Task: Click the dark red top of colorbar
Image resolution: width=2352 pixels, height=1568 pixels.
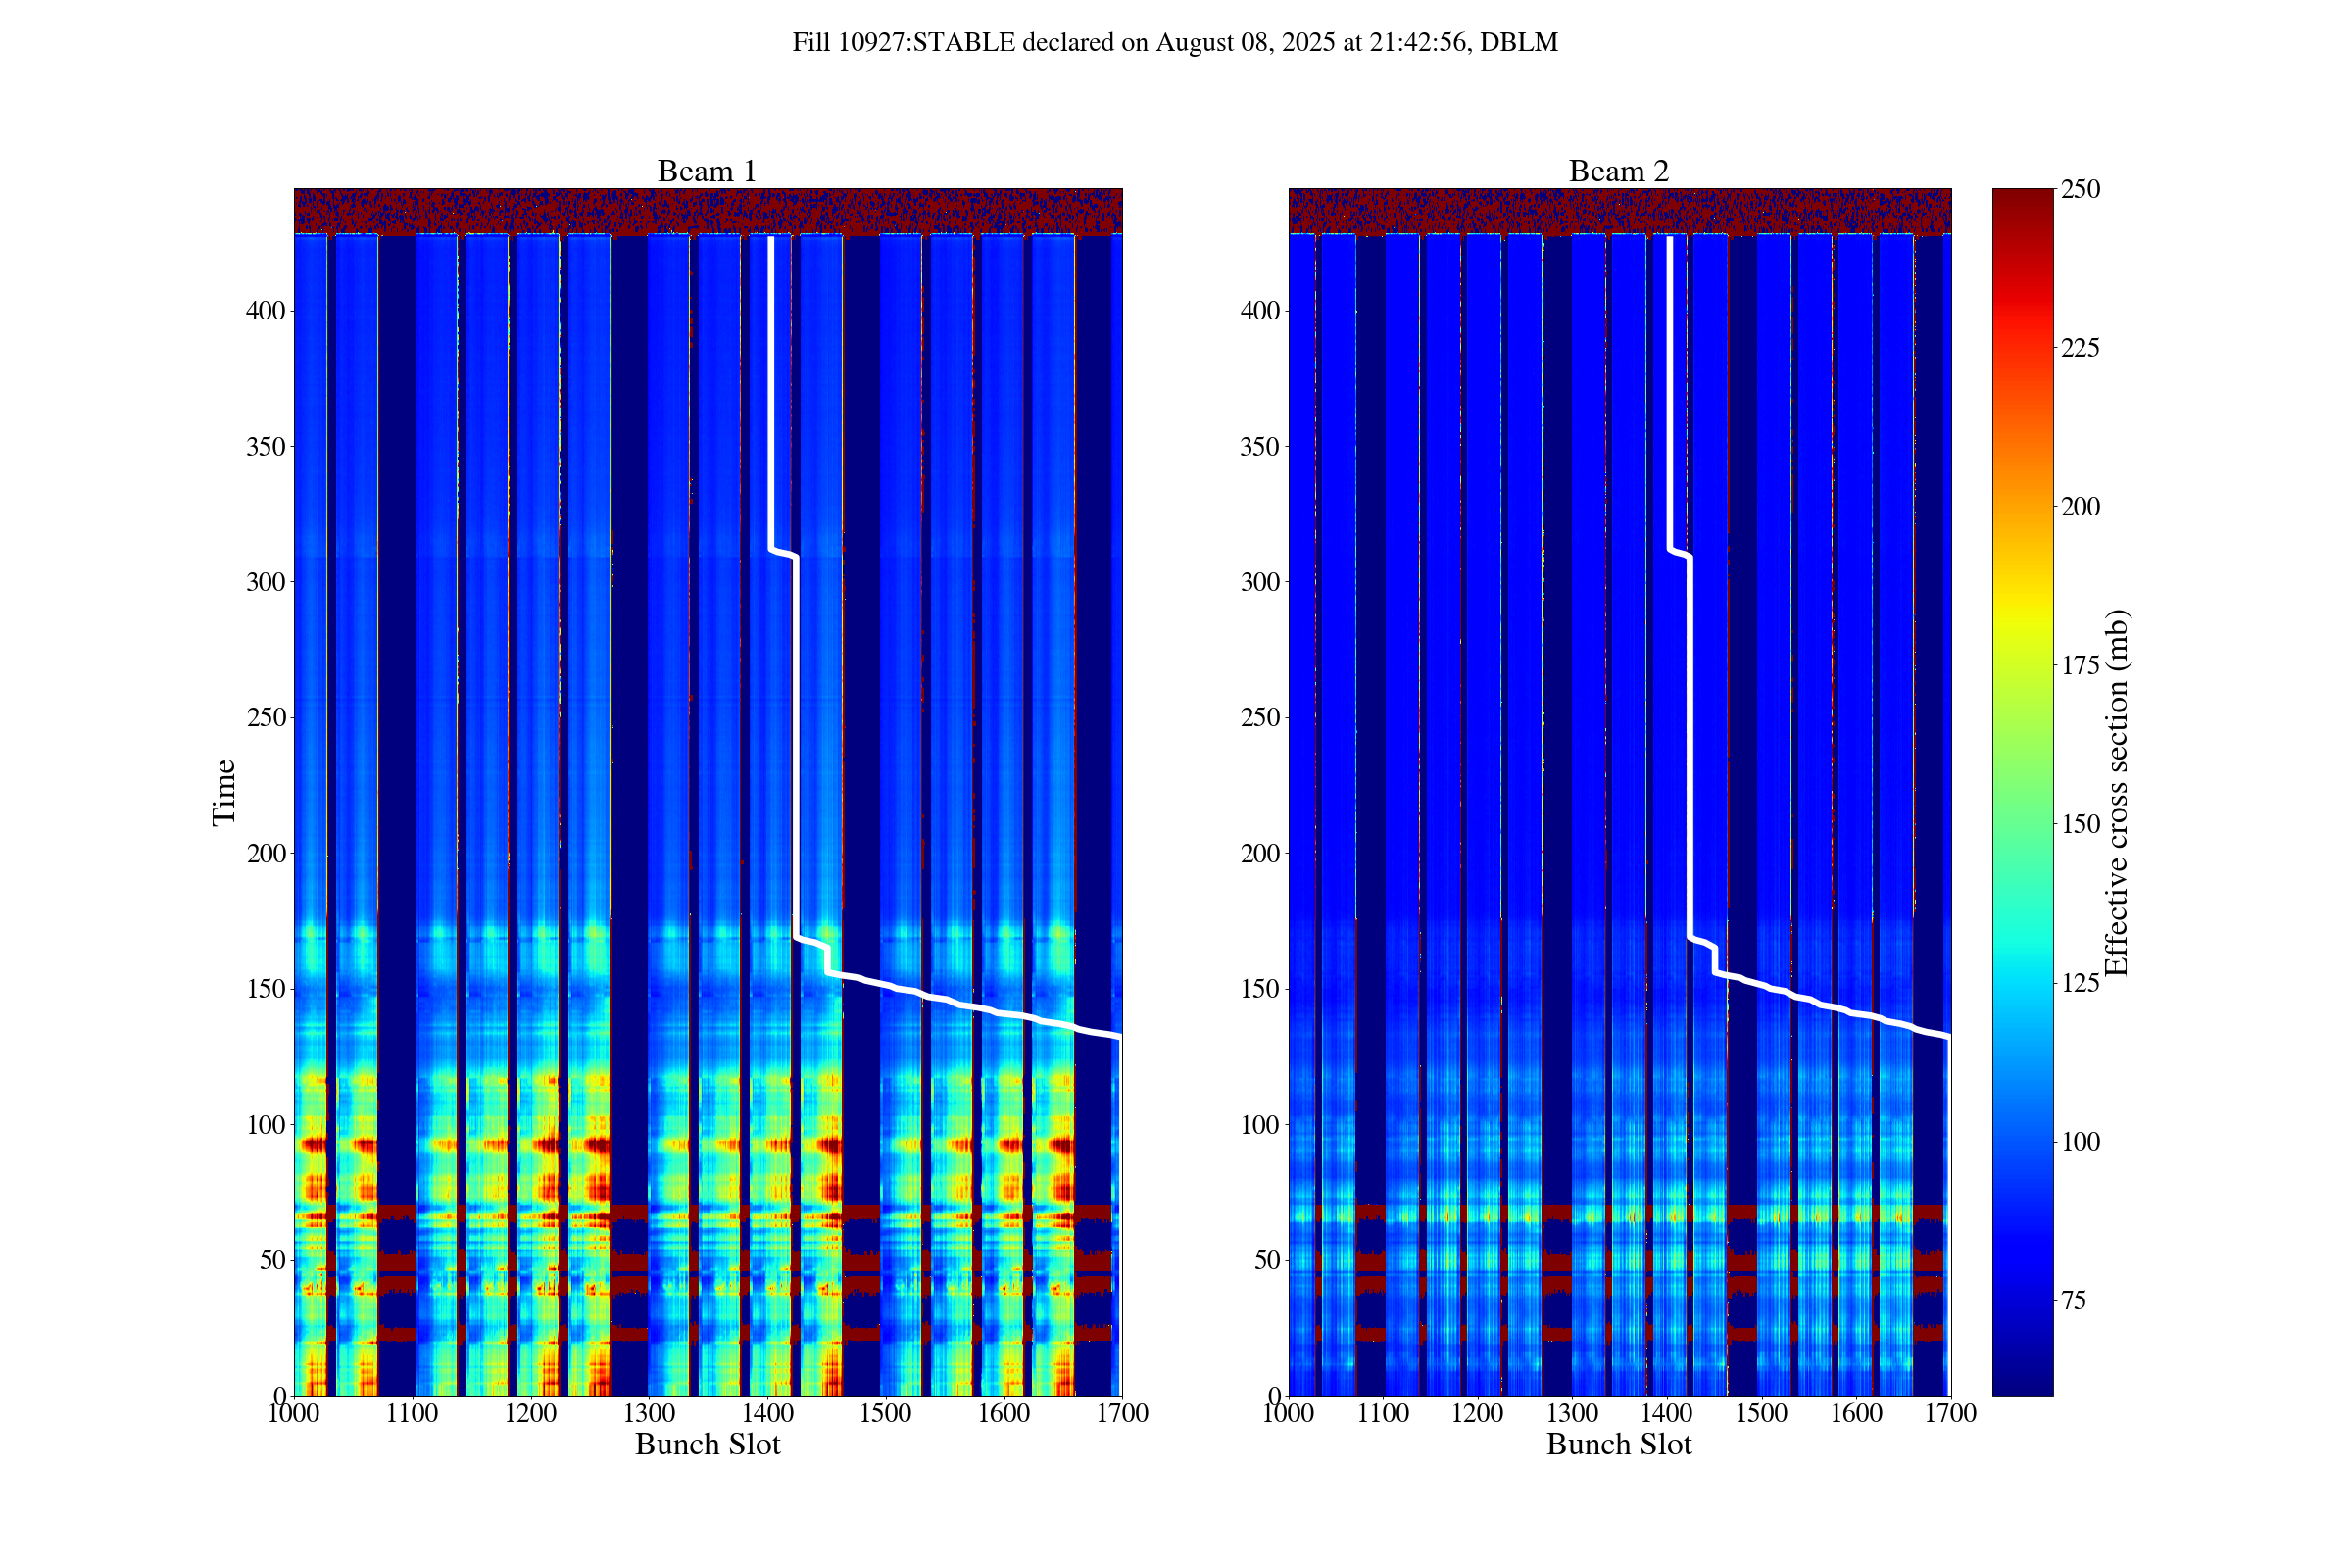Action: click(2022, 200)
